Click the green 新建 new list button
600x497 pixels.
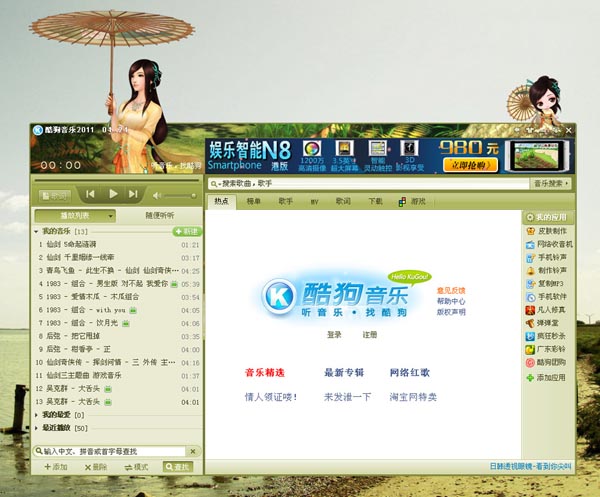point(187,231)
